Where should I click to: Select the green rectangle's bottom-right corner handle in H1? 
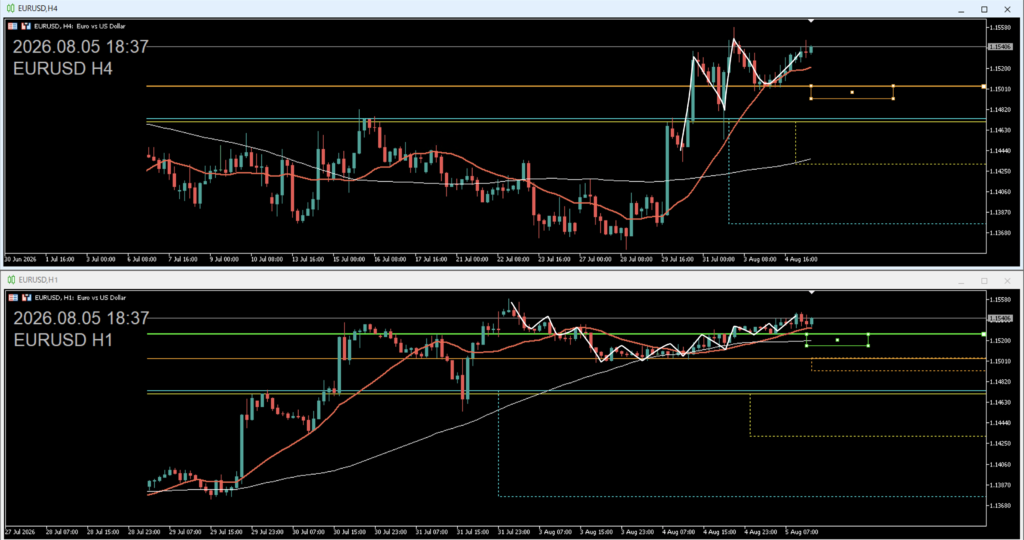pyautogui.click(x=868, y=345)
